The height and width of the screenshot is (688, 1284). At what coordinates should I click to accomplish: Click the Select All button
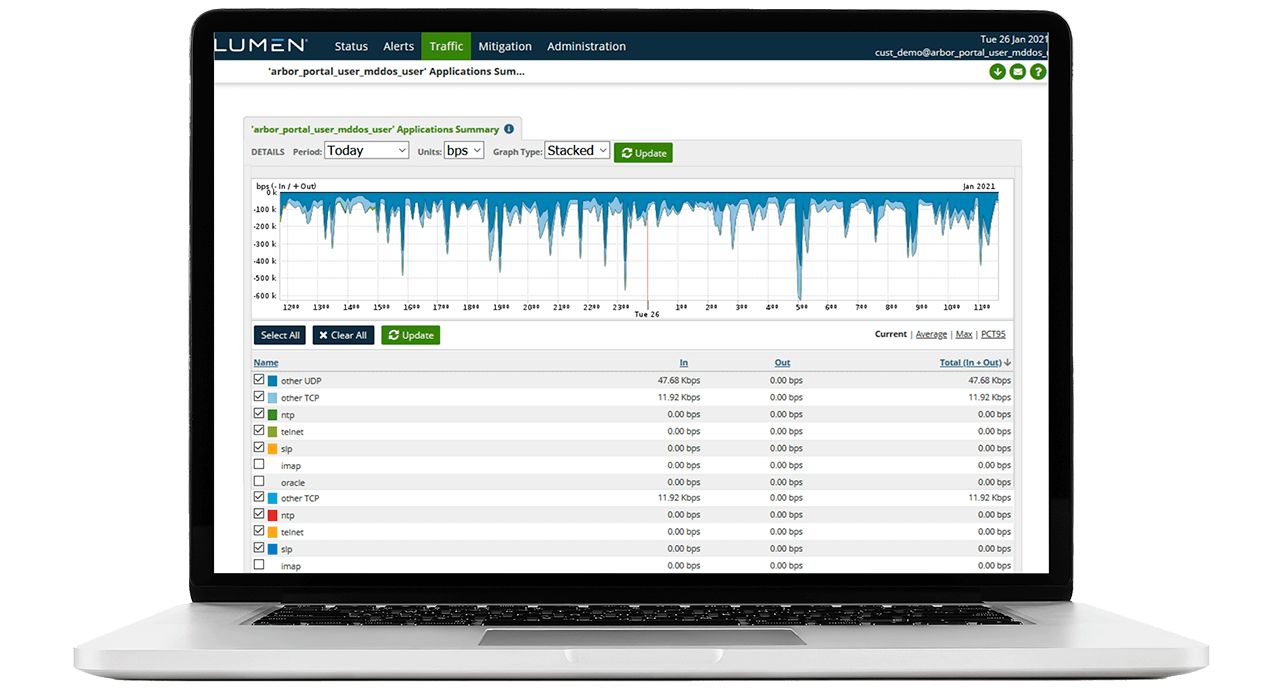pos(280,335)
